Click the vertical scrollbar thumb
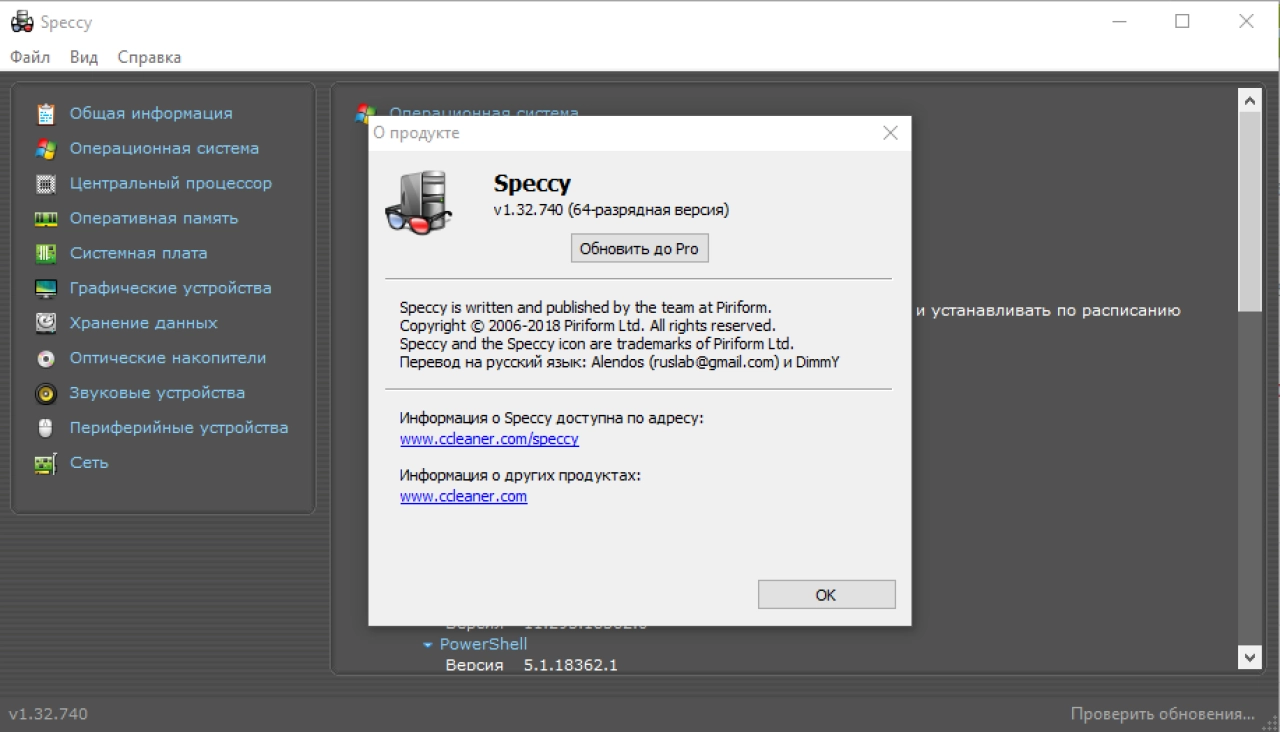1280x732 pixels. [x=1249, y=210]
